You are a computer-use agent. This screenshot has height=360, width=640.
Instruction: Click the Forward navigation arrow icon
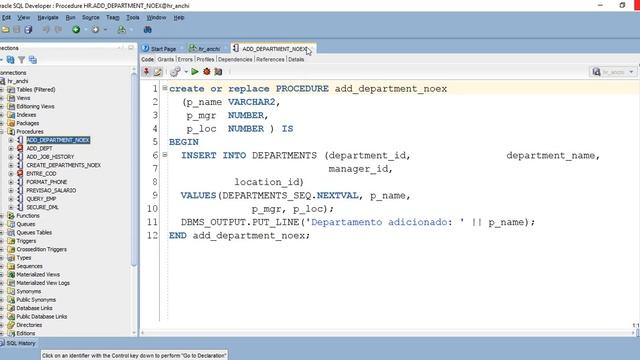tap(96, 29)
